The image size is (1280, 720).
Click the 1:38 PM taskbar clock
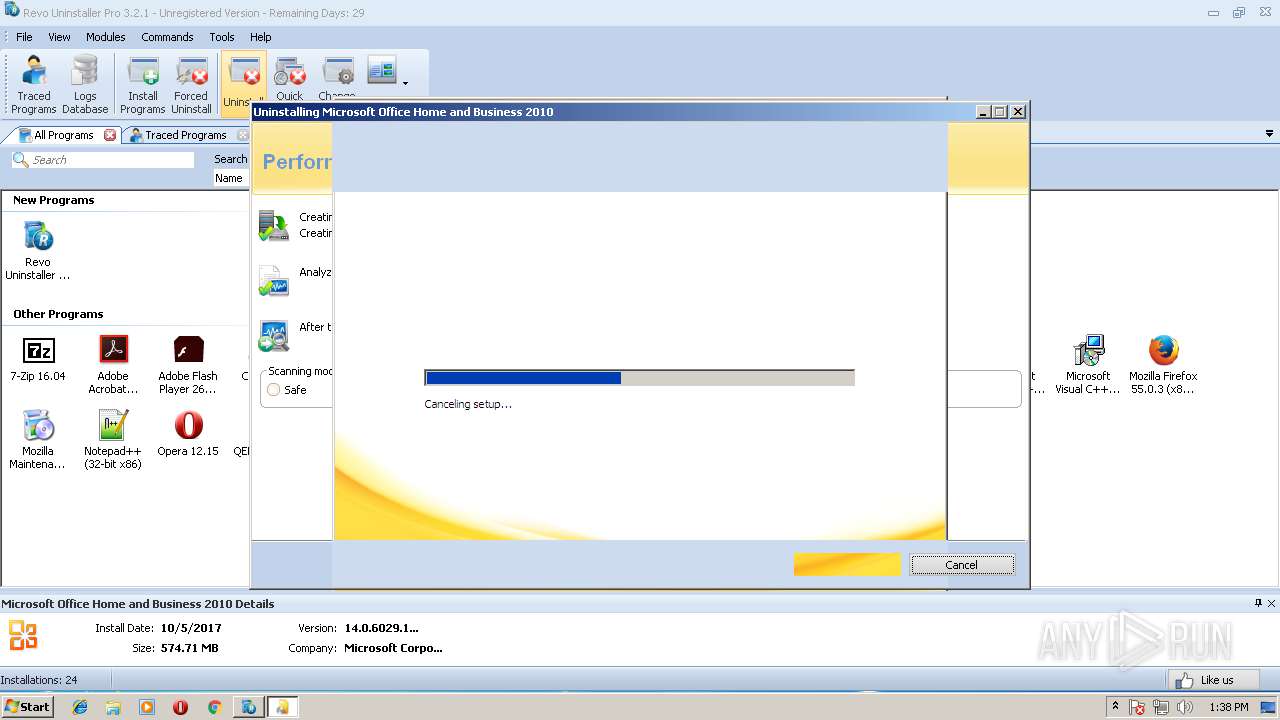pos(1228,707)
